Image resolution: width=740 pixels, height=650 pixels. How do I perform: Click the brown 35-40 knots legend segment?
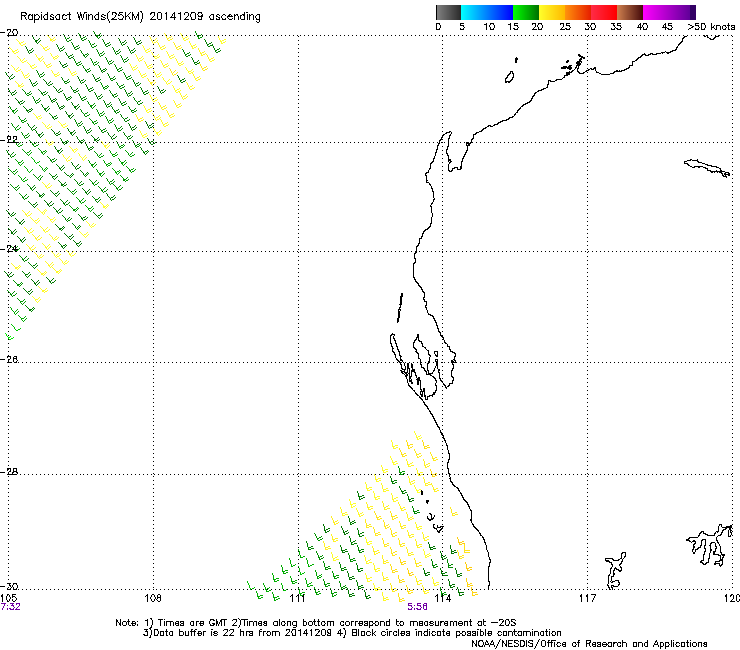[x=630, y=12]
